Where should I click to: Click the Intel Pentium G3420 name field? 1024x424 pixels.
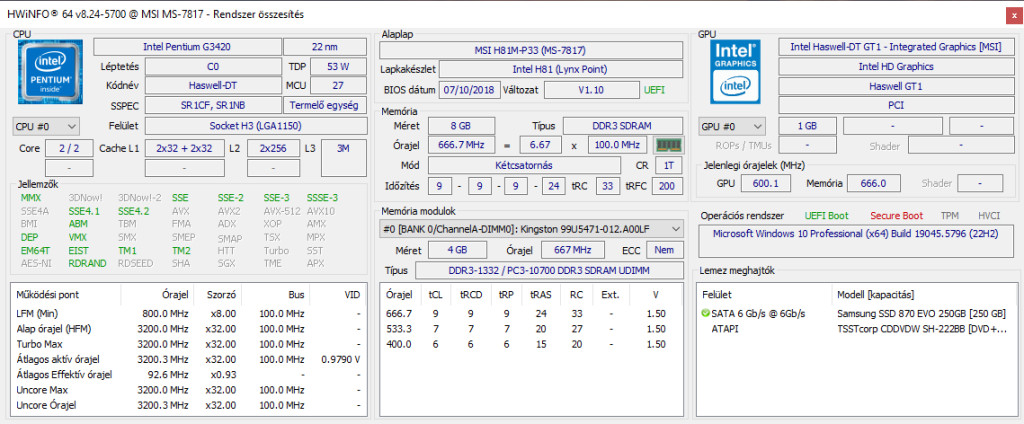click(187, 47)
